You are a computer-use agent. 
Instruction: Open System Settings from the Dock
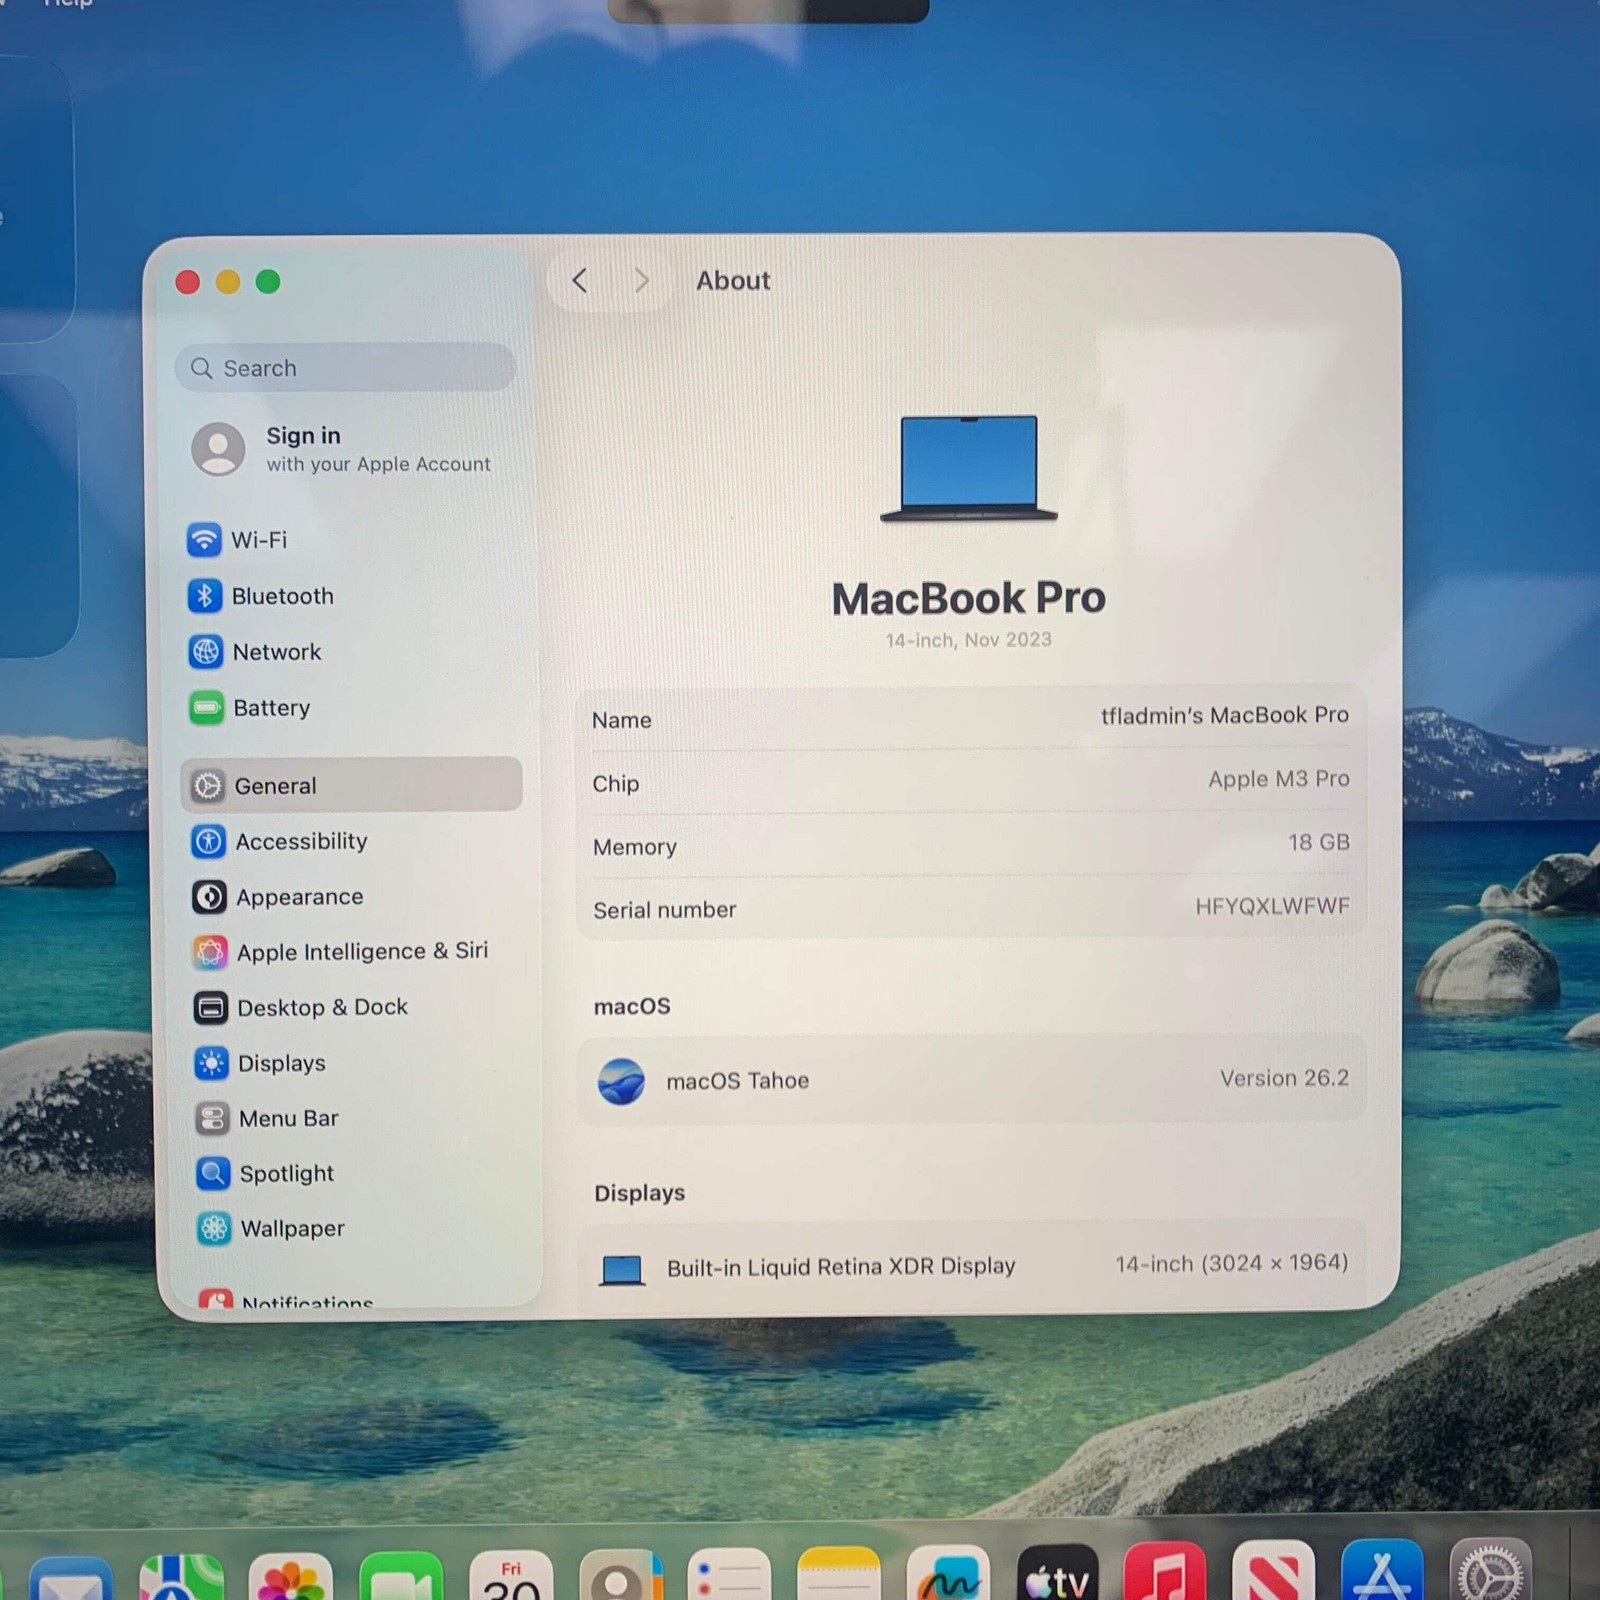(x=1491, y=1569)
